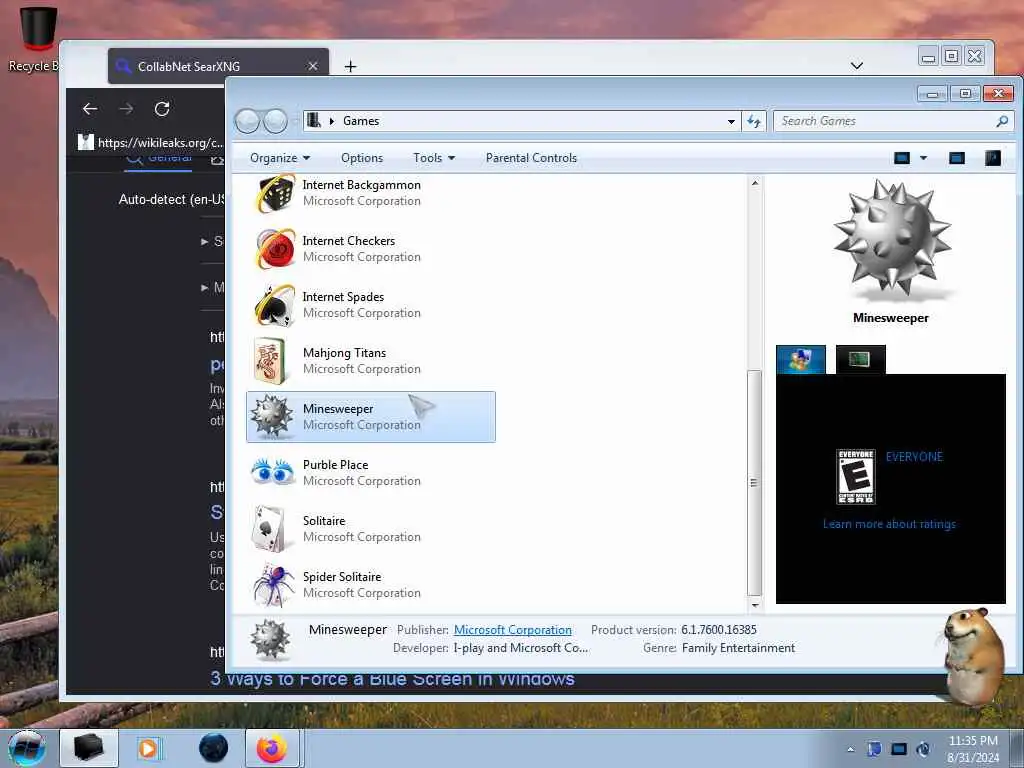
Task: Click the Games Explorer back arrow
Action: (247, 121)
